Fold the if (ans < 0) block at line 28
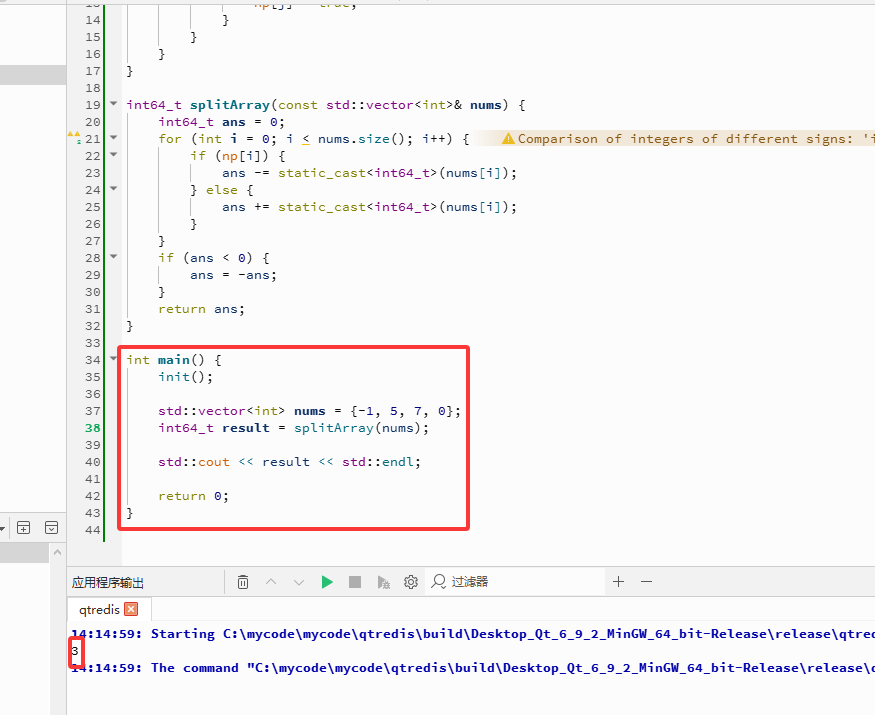 tap(114, 257)
